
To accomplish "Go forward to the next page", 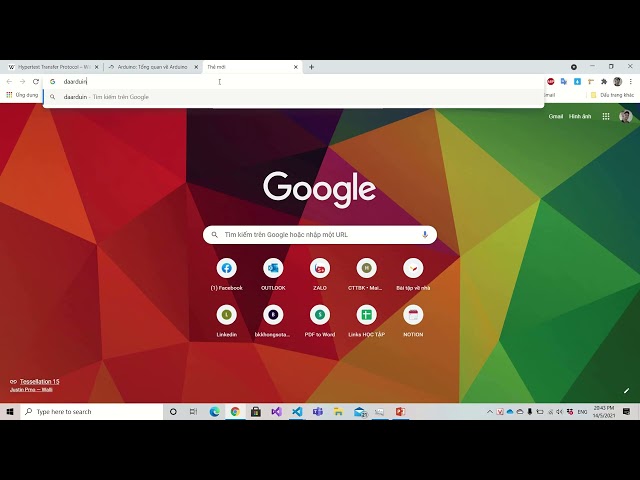I will pos(22,82).
